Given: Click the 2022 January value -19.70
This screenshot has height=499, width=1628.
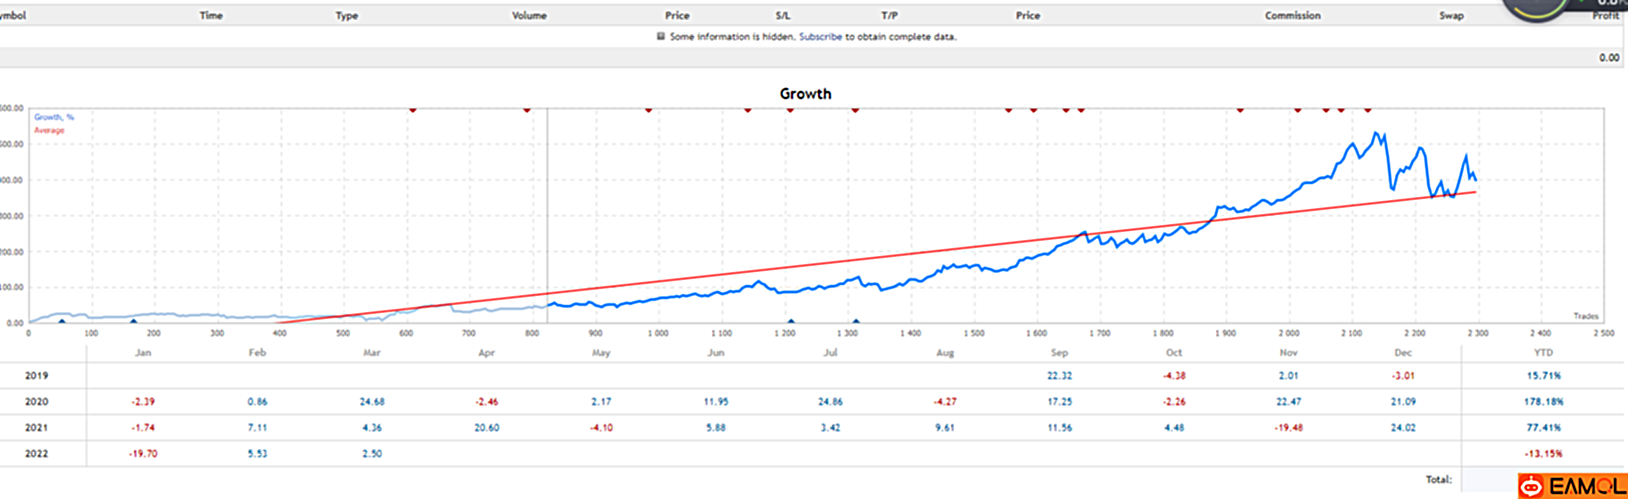Looking at the screenshot, I should coord(143,454).
